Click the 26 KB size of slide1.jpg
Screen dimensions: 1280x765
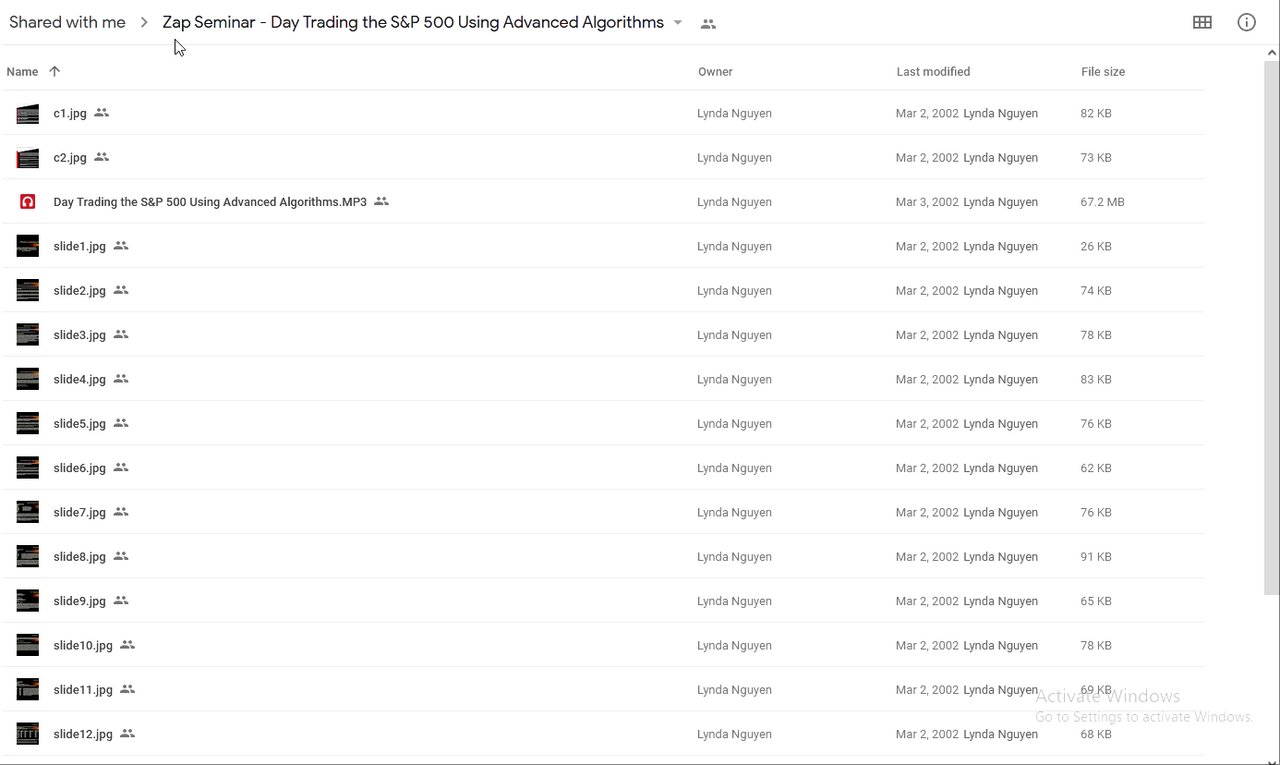tap(1096, 246)
